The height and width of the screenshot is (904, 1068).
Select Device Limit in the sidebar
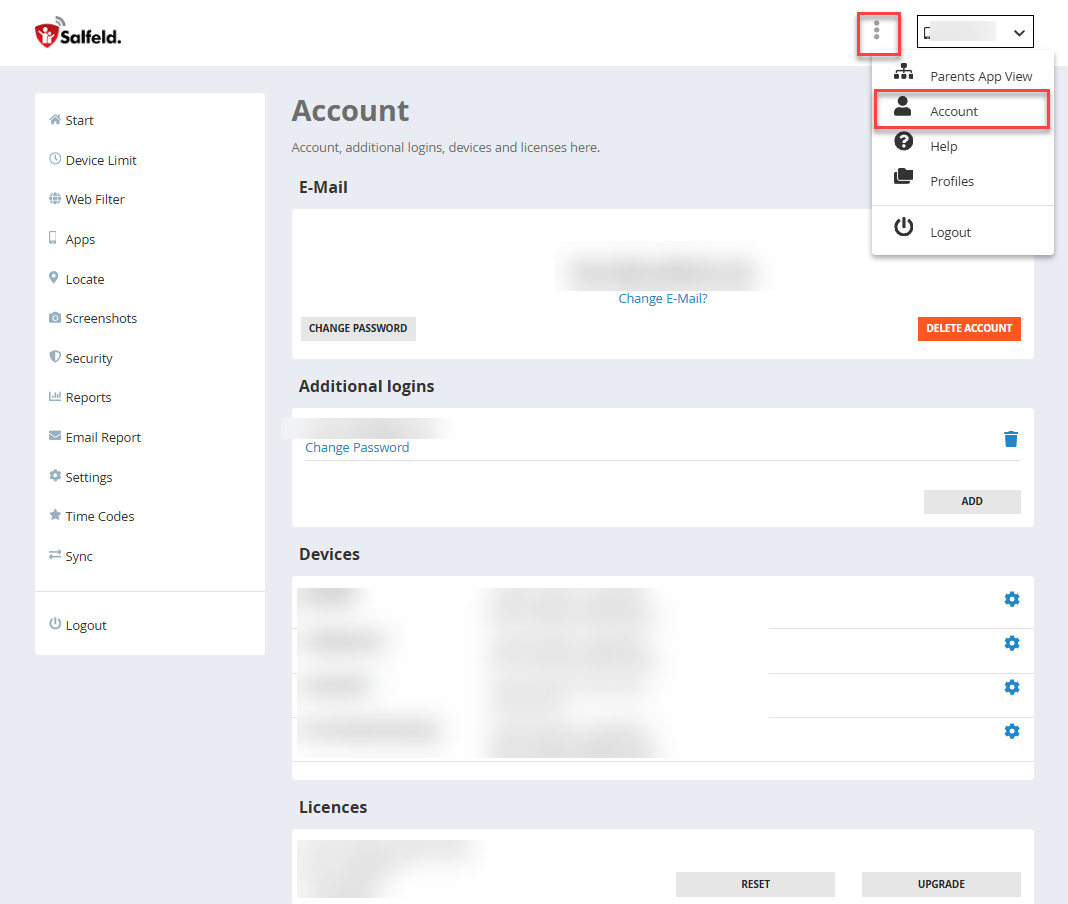101,159
